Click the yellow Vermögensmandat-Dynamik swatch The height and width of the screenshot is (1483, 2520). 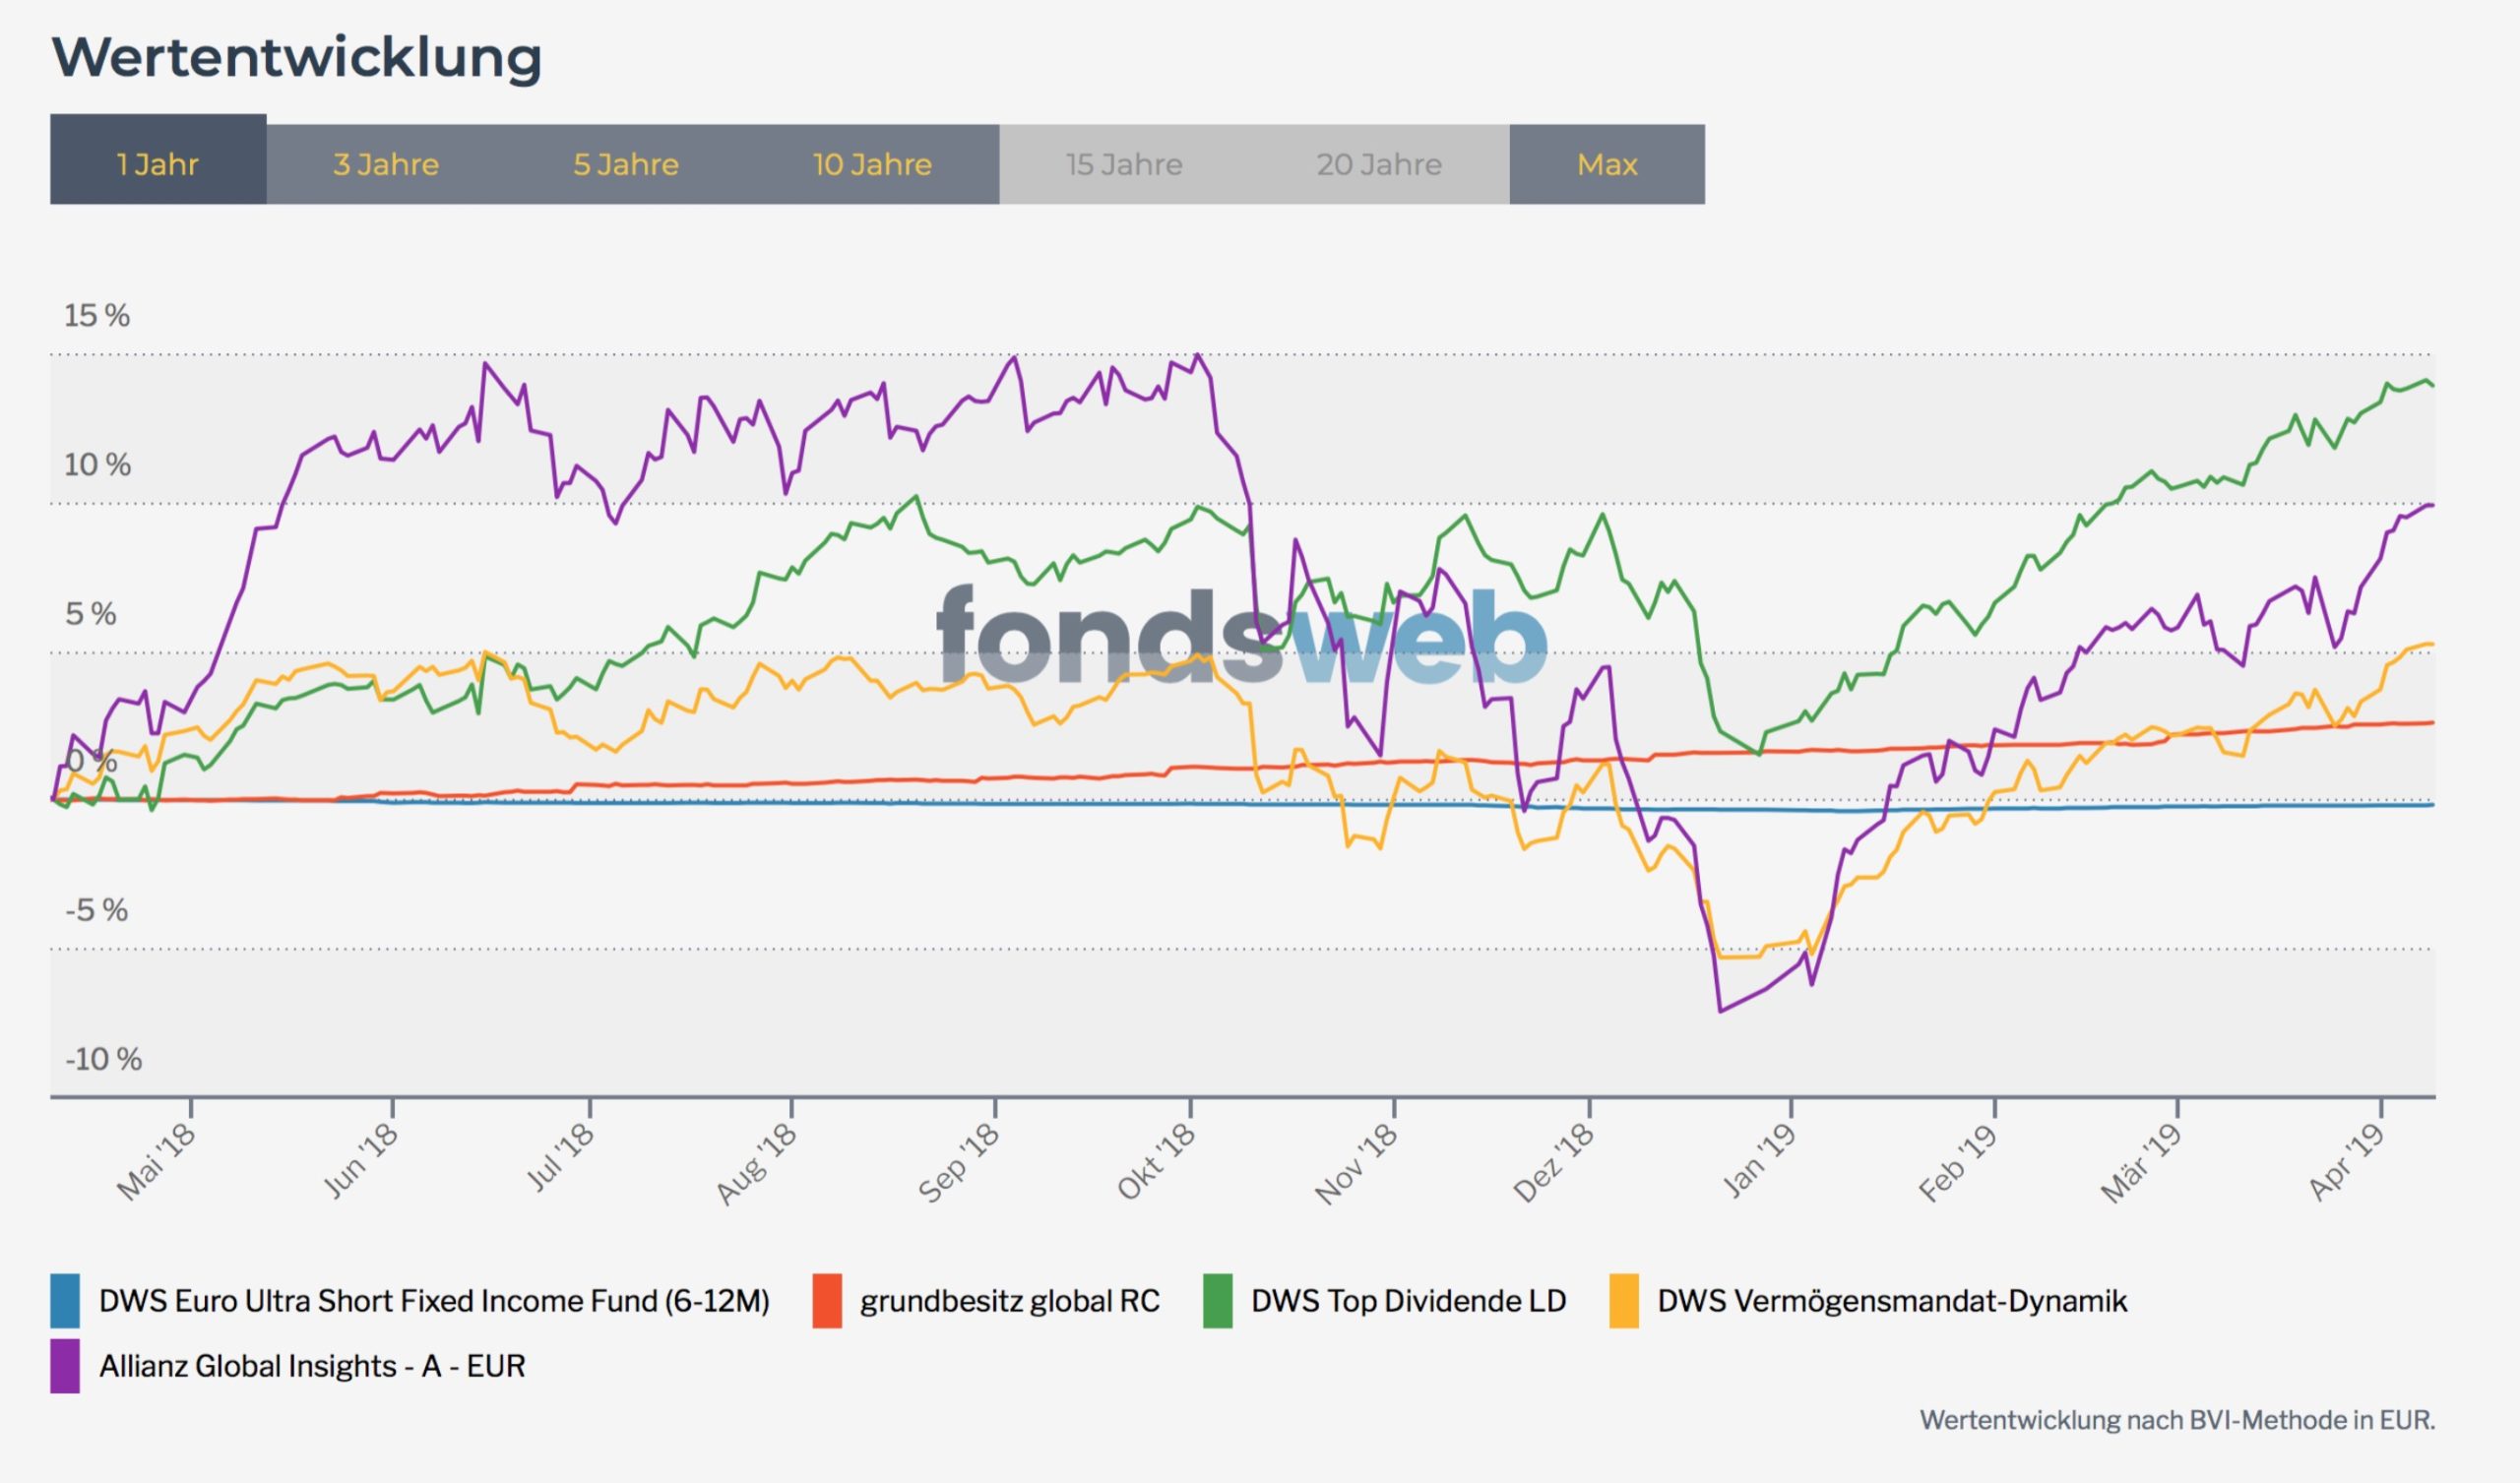click(1624, 1300)
